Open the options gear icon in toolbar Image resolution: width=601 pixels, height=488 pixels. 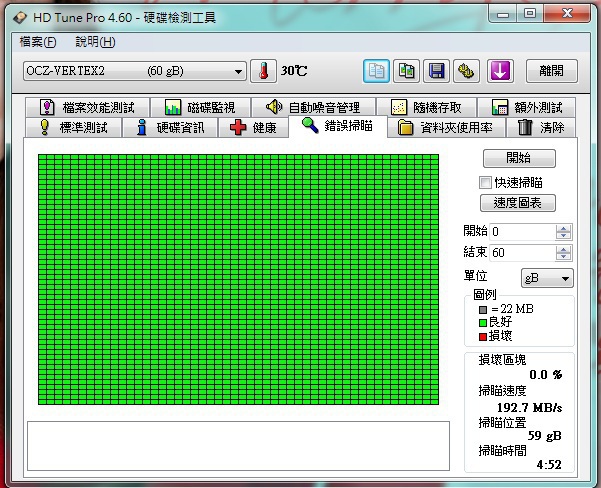click(466, 71)
